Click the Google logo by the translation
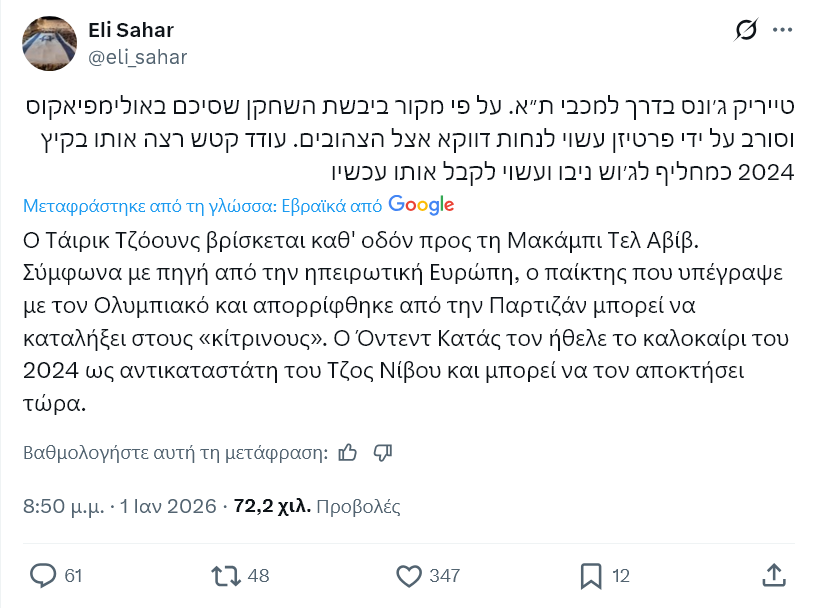 point(421,204)
